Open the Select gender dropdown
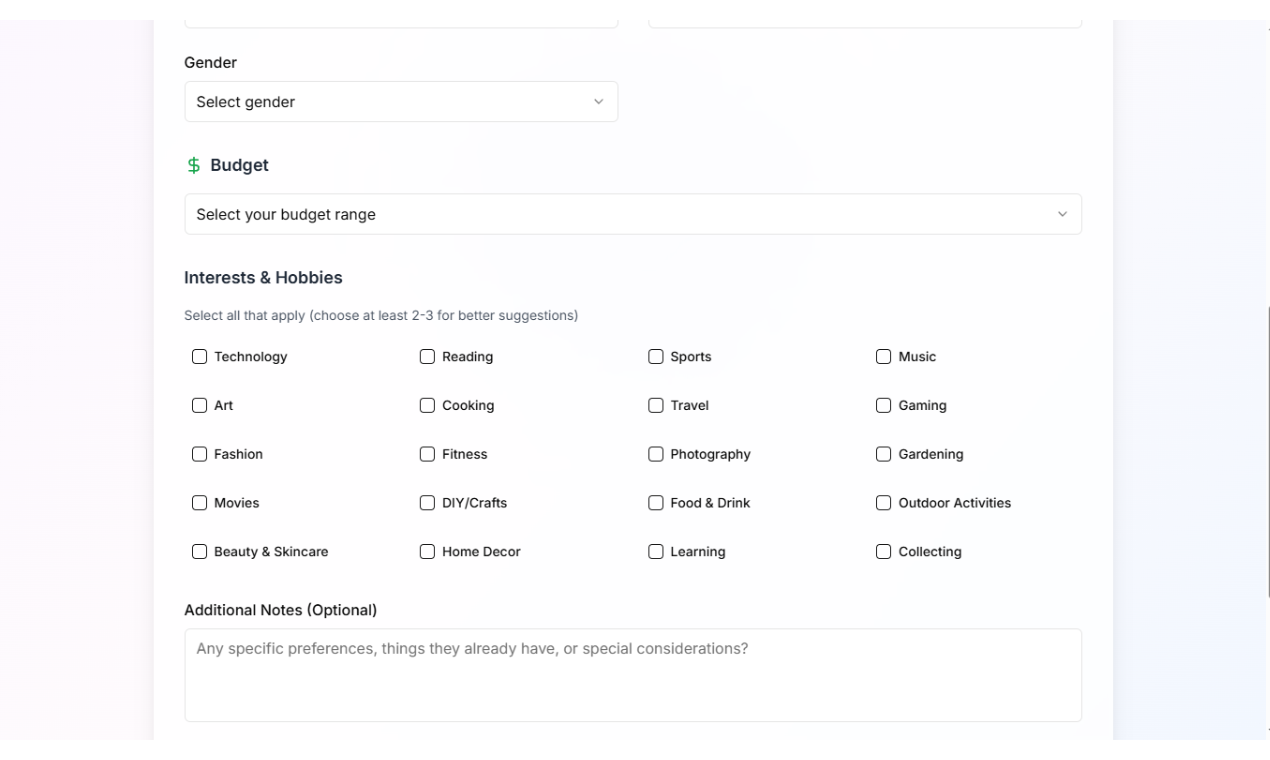Viewport: 1270px width, 760px height. coord(400,102)
